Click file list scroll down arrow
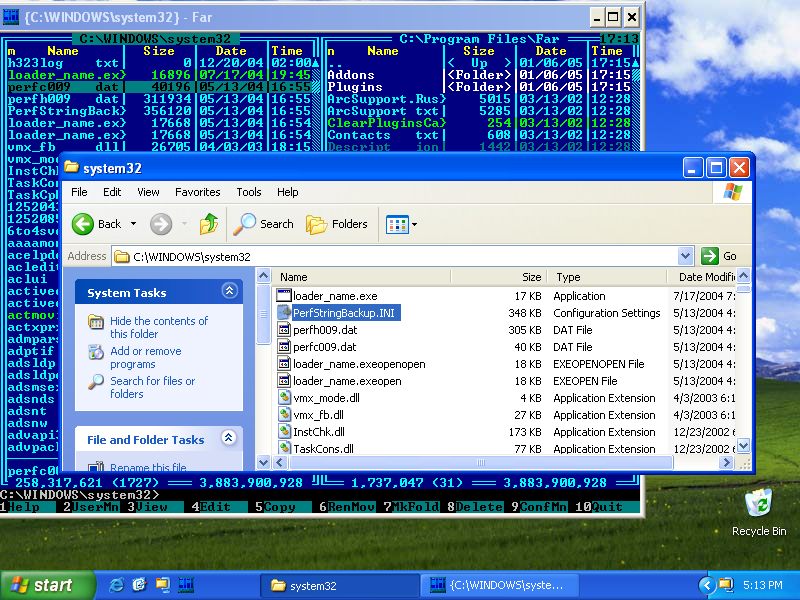The height and width of the screenshot is (600, 800). point(743,445)
